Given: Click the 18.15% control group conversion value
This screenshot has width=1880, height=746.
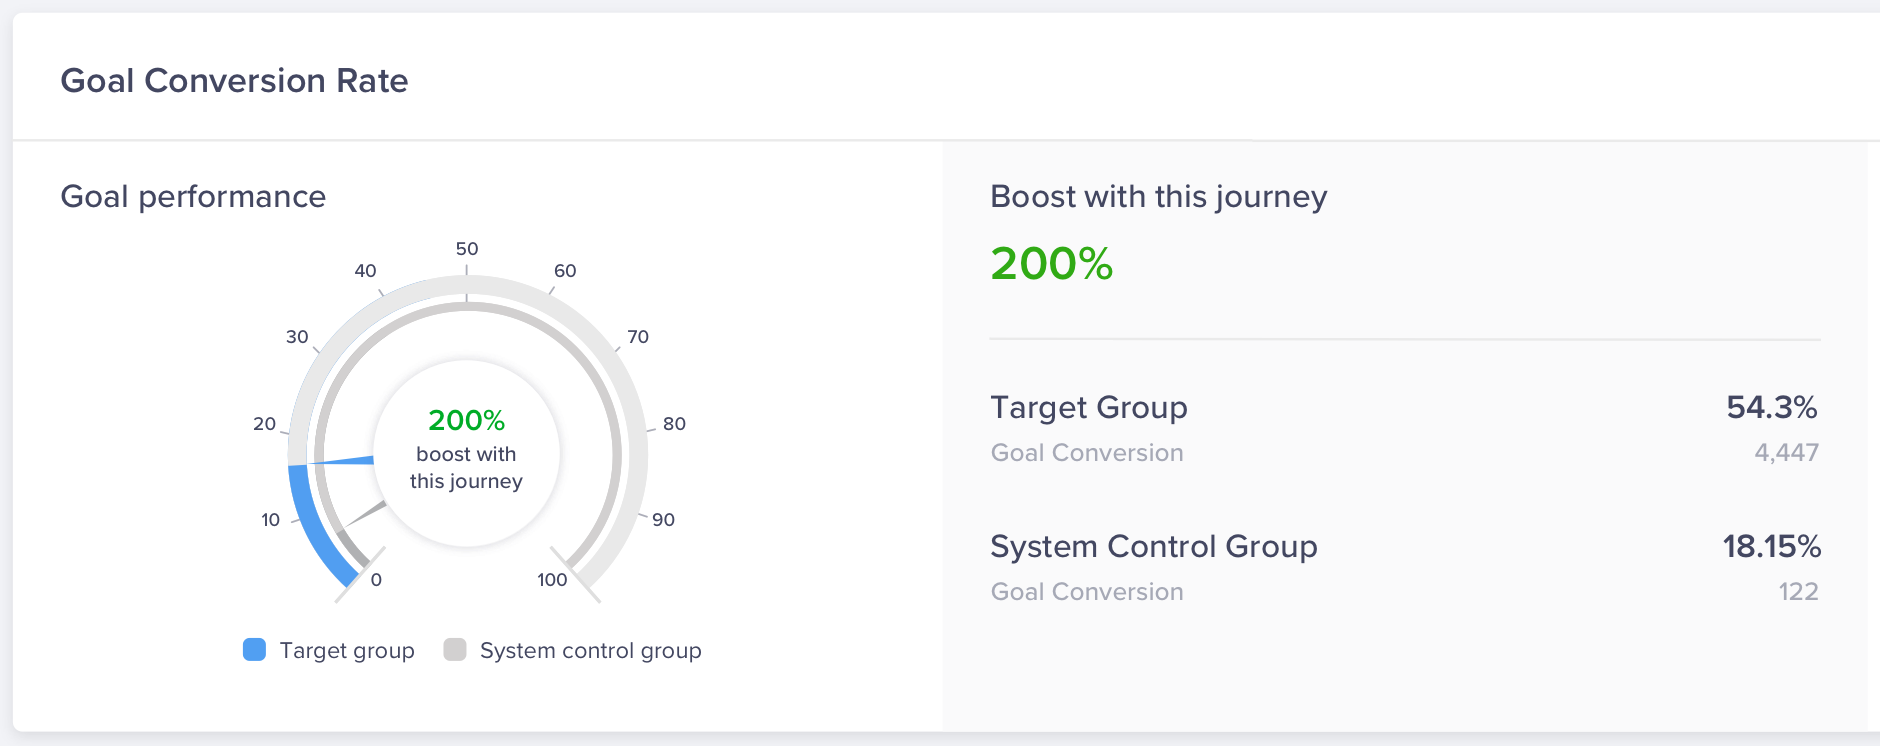Looking at the screenshot, I should [1771, 547].
